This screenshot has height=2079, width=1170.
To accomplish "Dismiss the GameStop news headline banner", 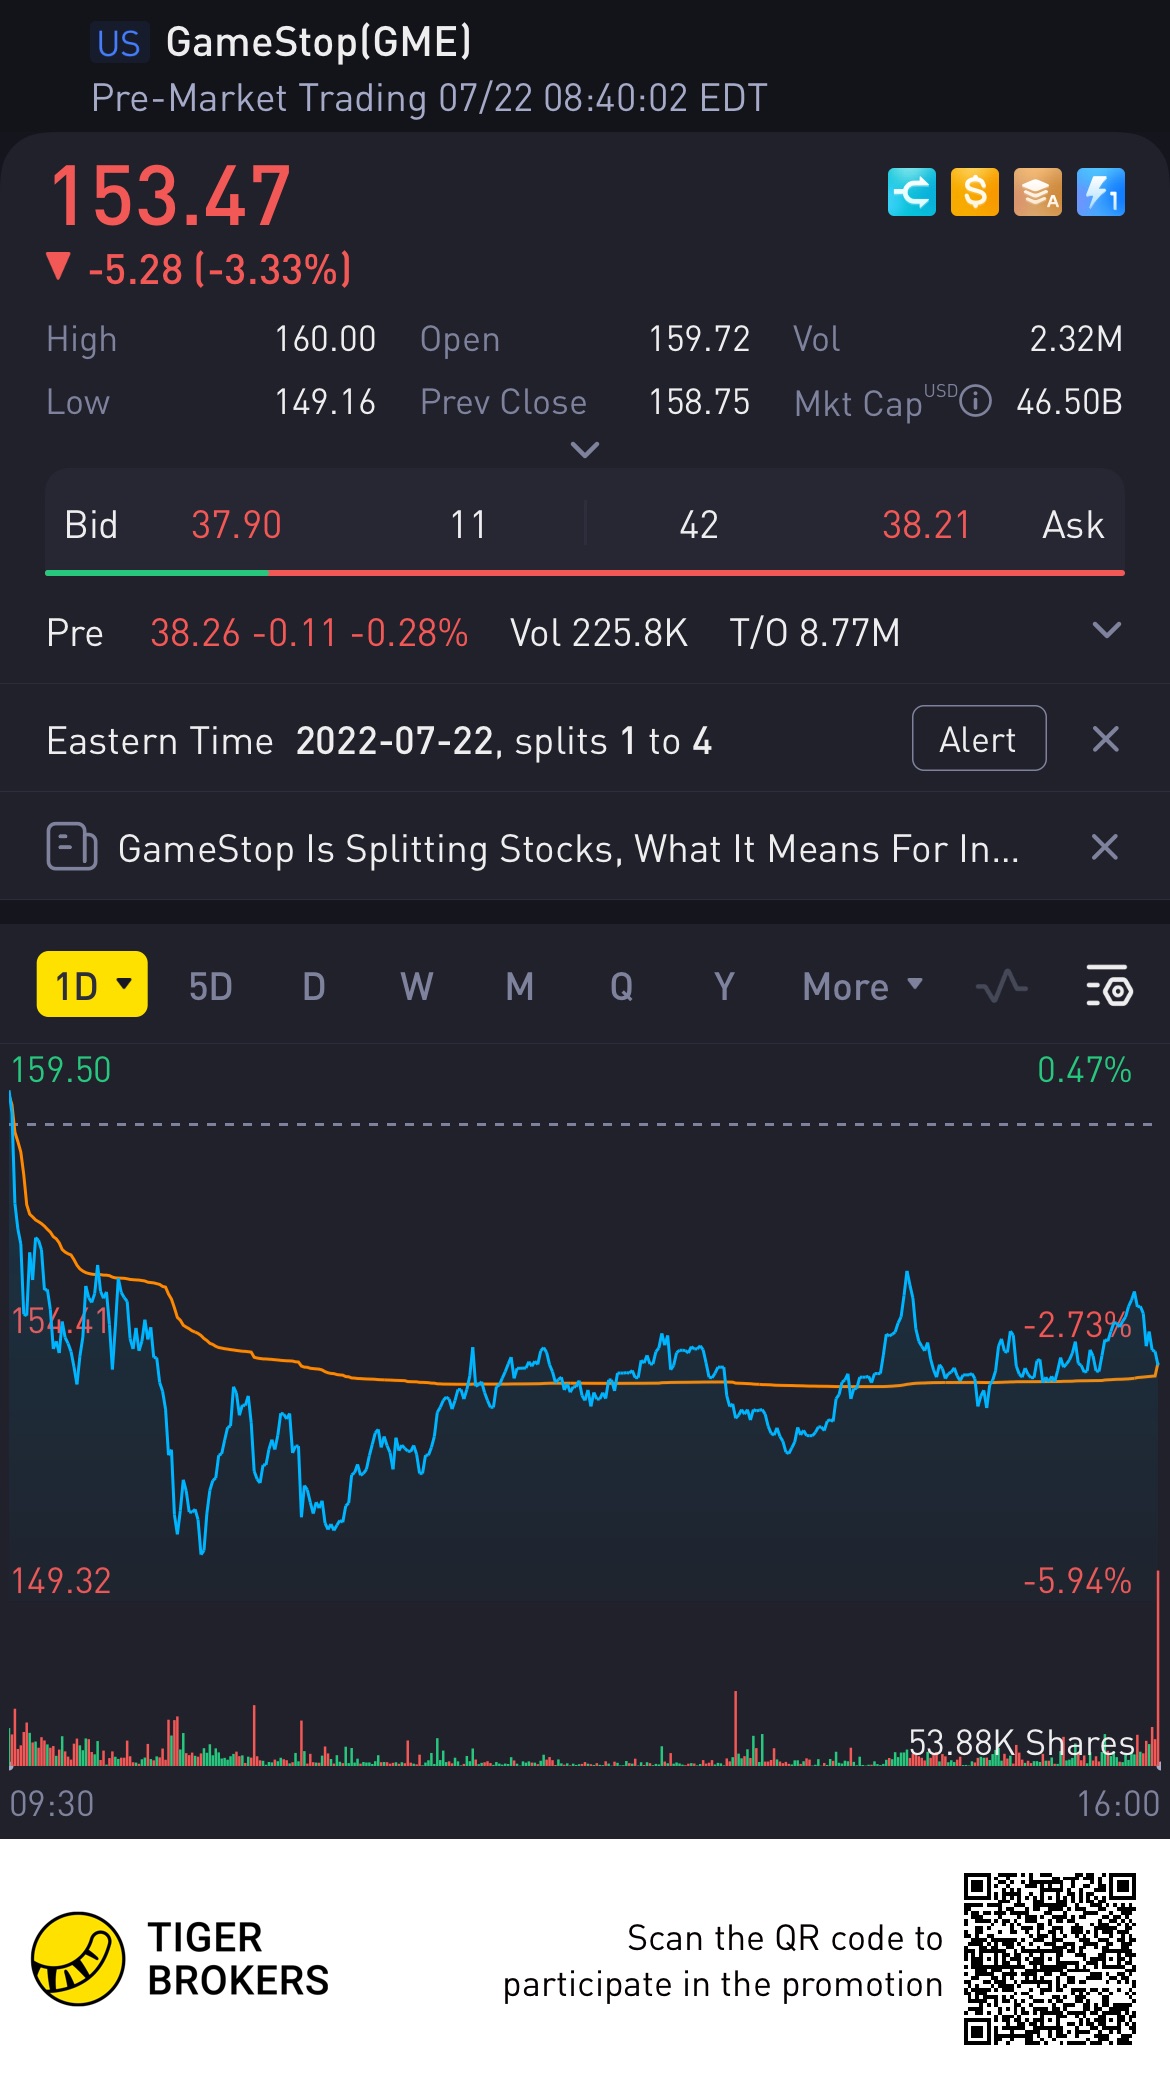I will [1105, 847].
